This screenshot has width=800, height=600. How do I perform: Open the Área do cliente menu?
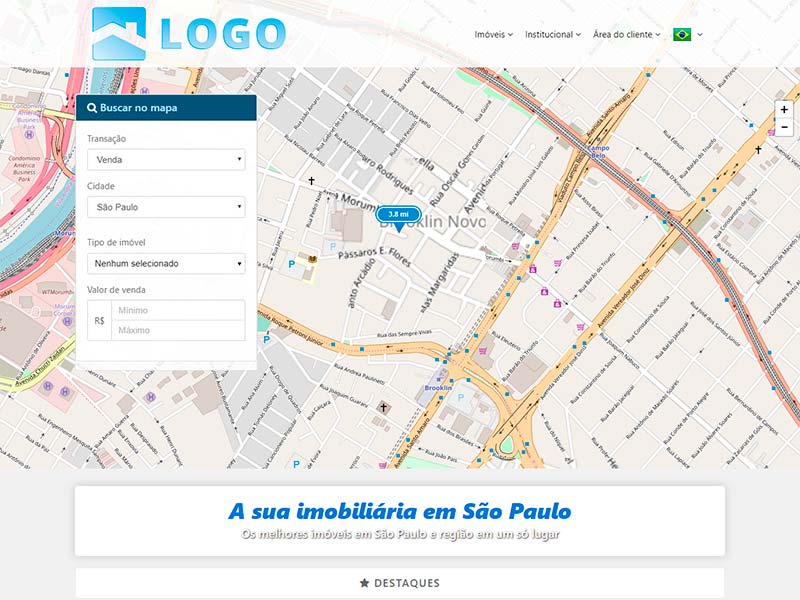(x=627, y=35)
